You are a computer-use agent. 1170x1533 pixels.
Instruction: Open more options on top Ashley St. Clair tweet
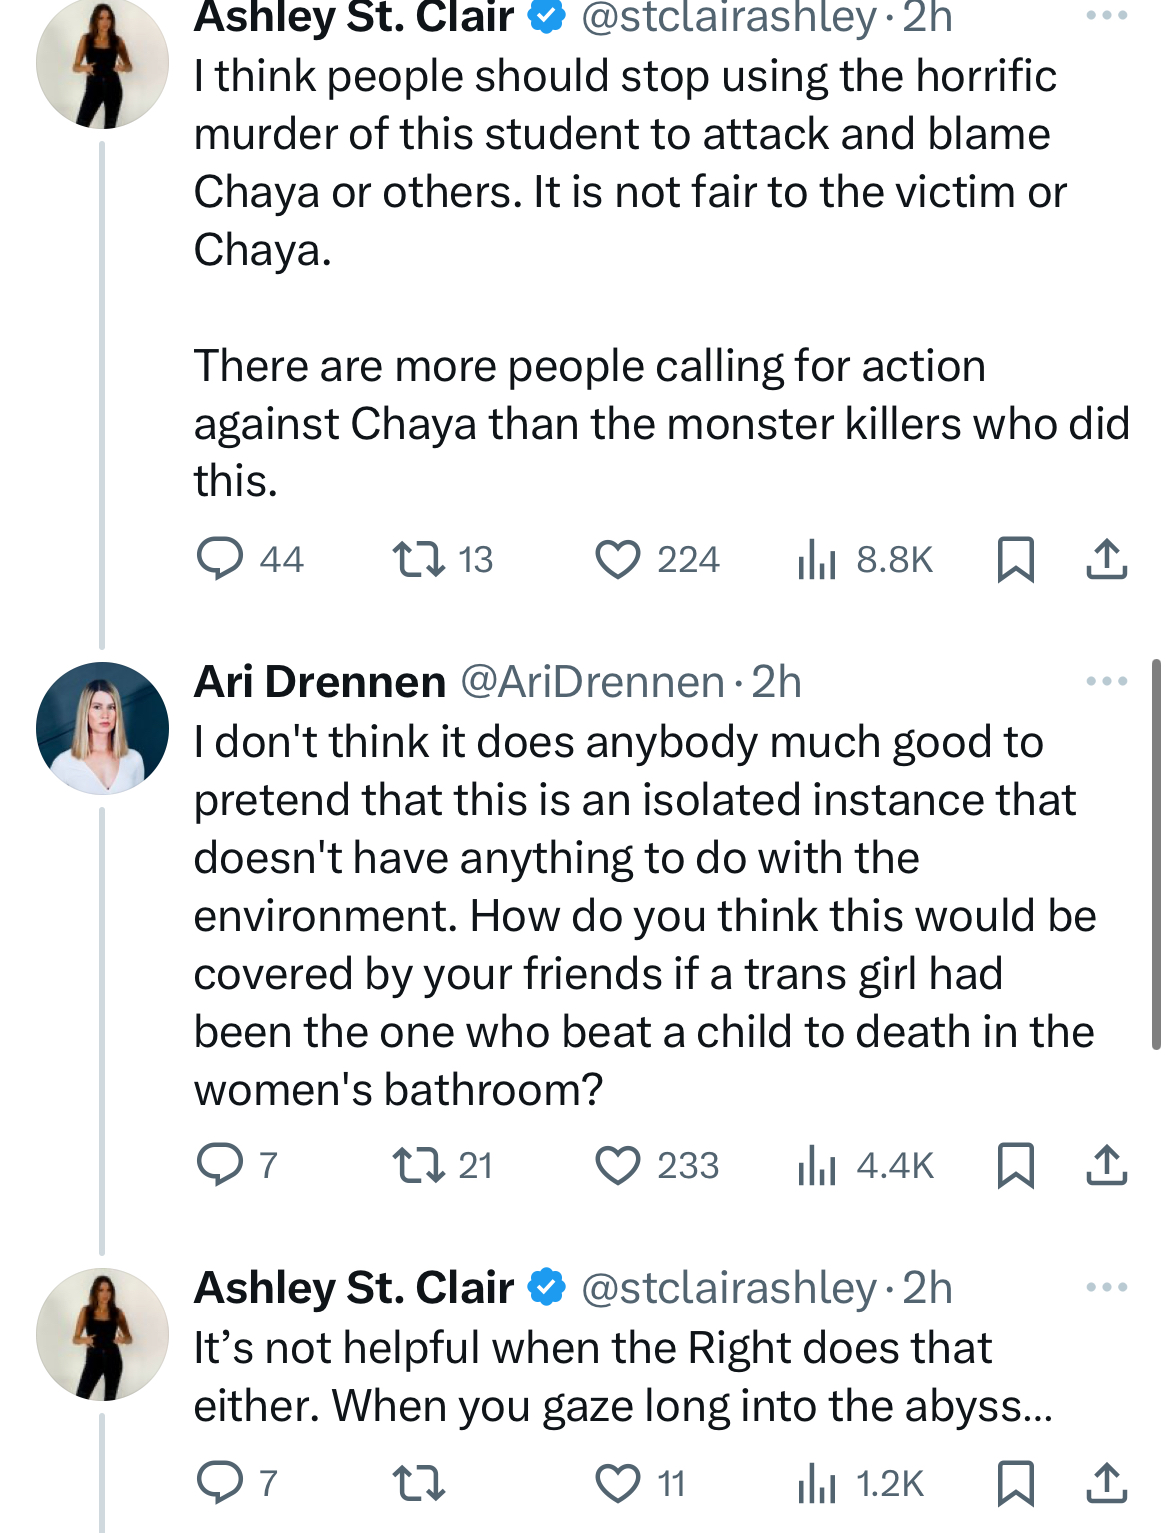(x=1107, y=16)
